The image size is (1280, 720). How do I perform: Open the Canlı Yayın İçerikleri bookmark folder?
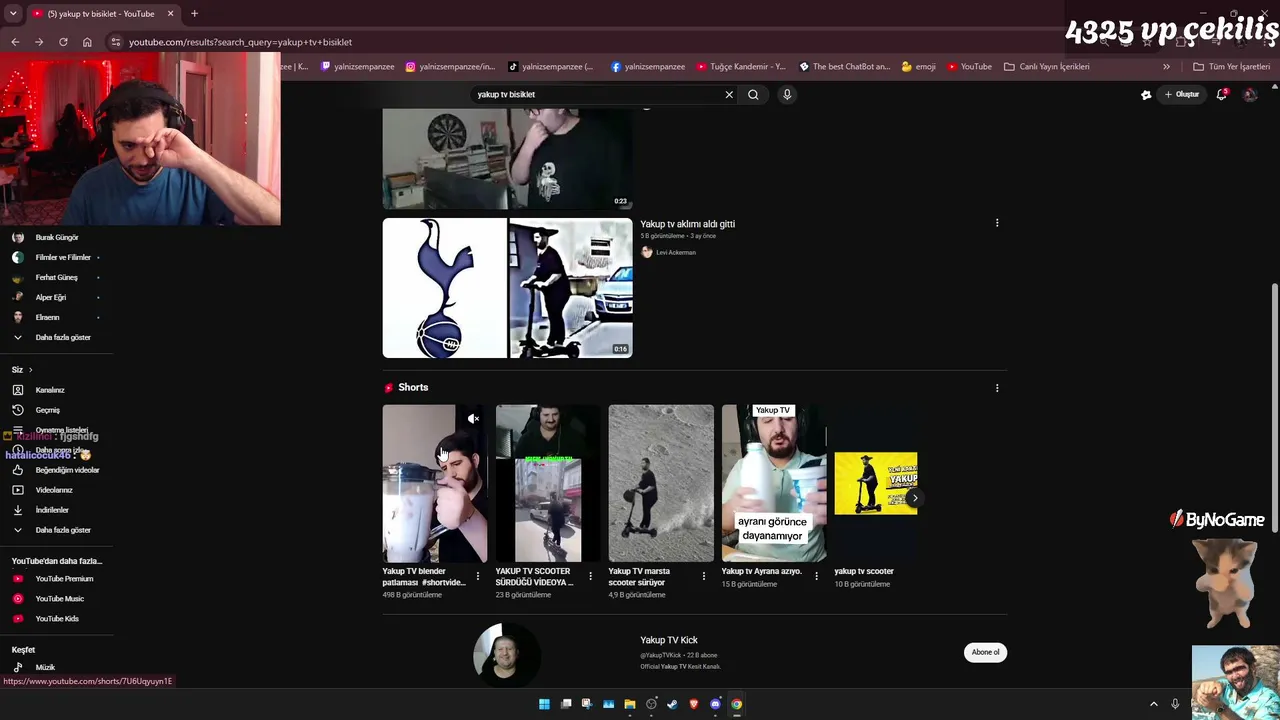coord(1047,67)
